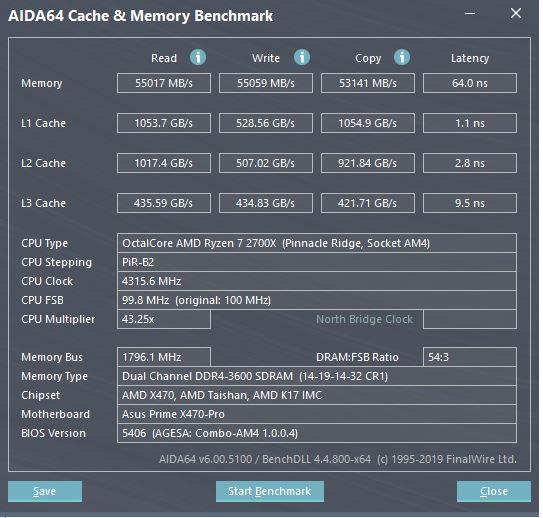Click the Latency column header
This screenshot has width=543, height=518.
(470, 58)
